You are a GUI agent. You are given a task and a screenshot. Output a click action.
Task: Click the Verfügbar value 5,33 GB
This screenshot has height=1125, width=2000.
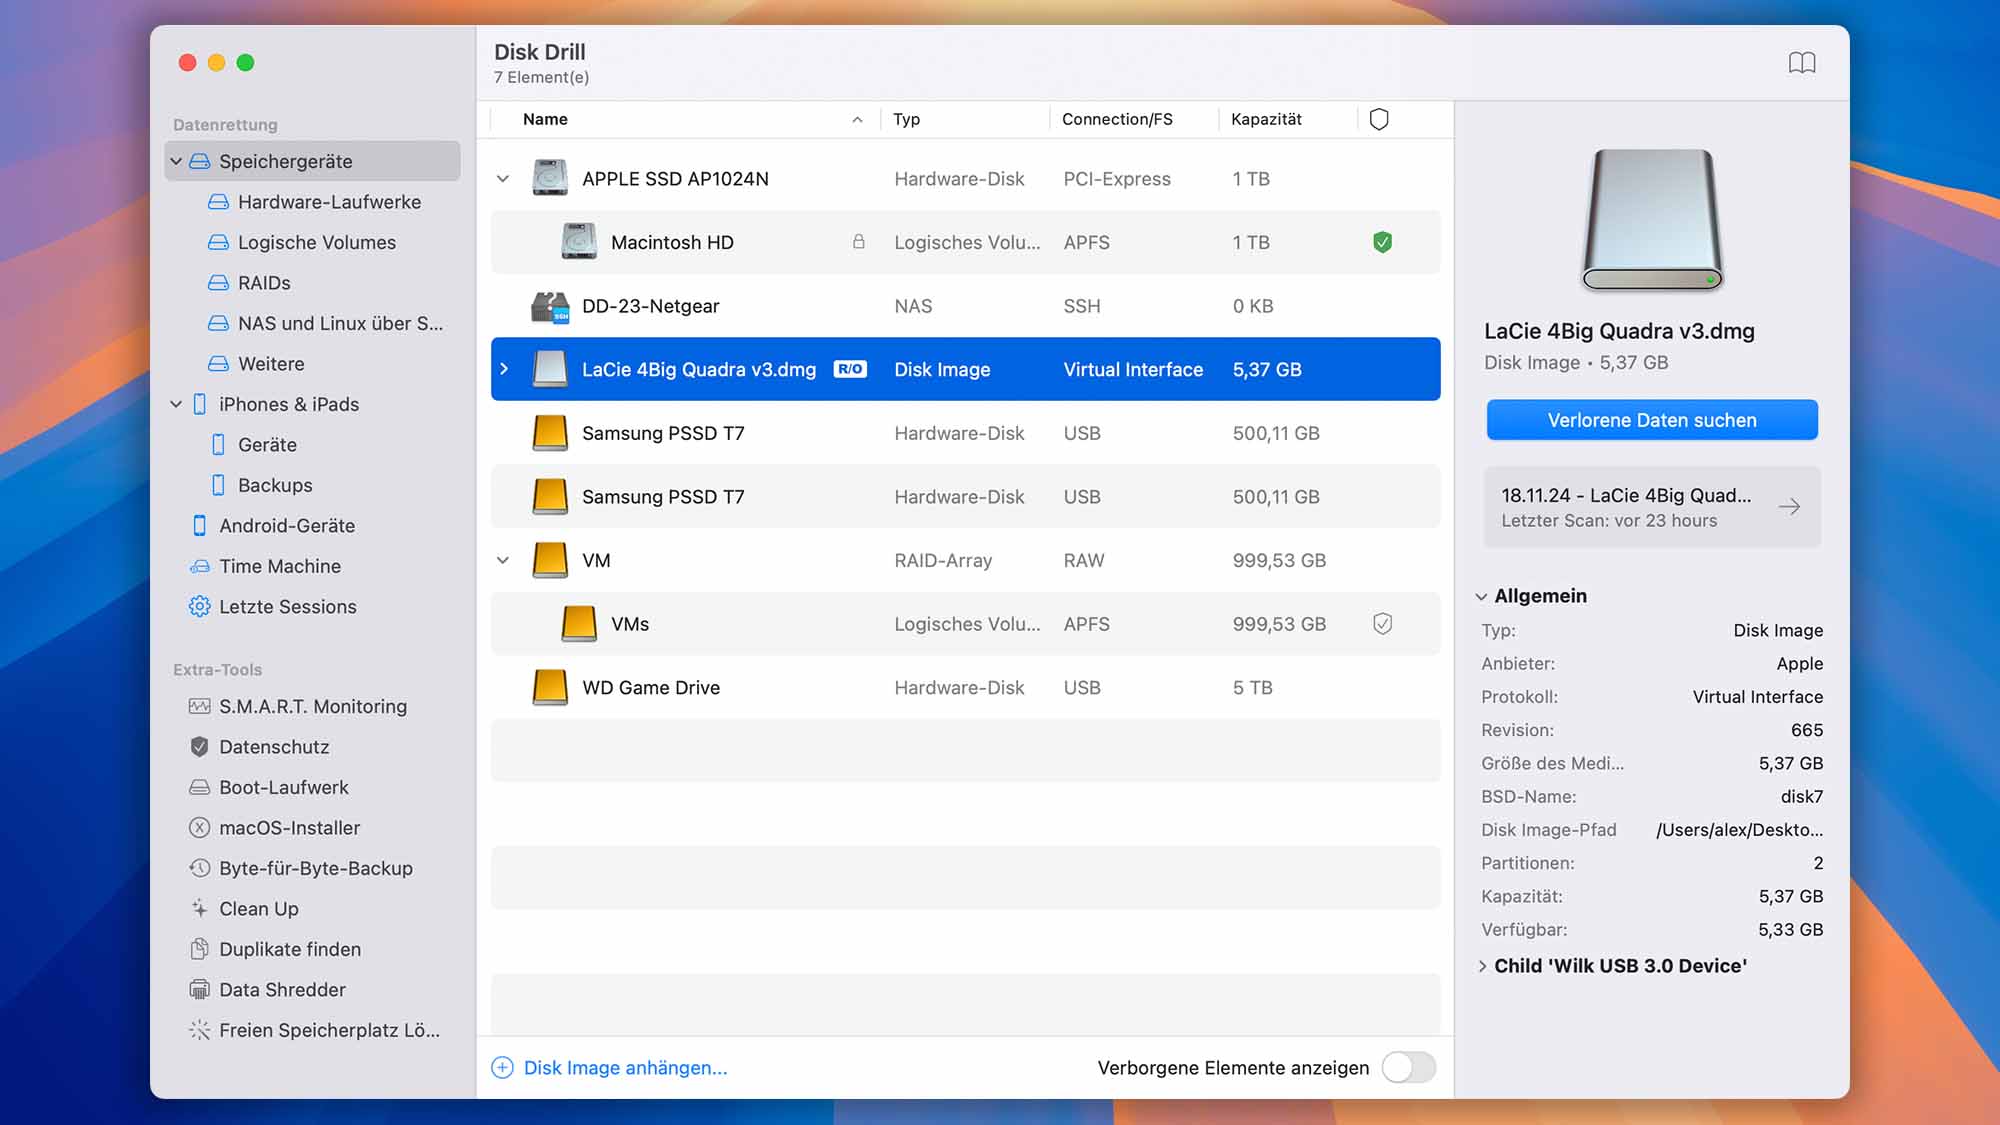(1790, 930)
